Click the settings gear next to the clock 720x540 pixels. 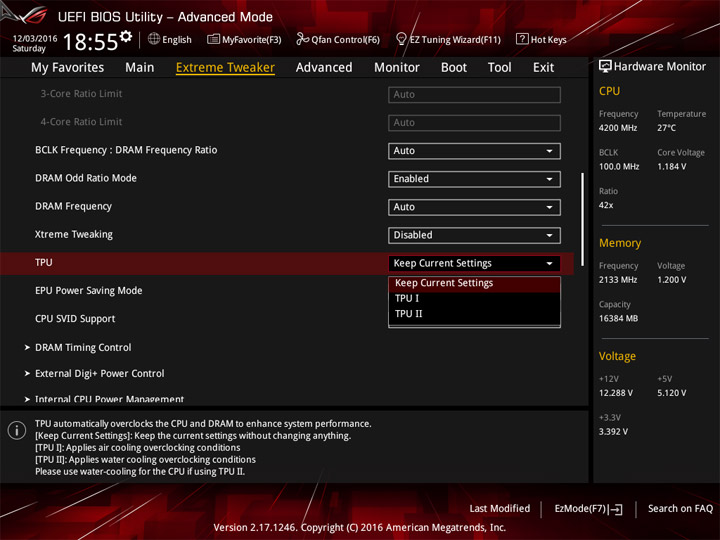pos(126,36)
